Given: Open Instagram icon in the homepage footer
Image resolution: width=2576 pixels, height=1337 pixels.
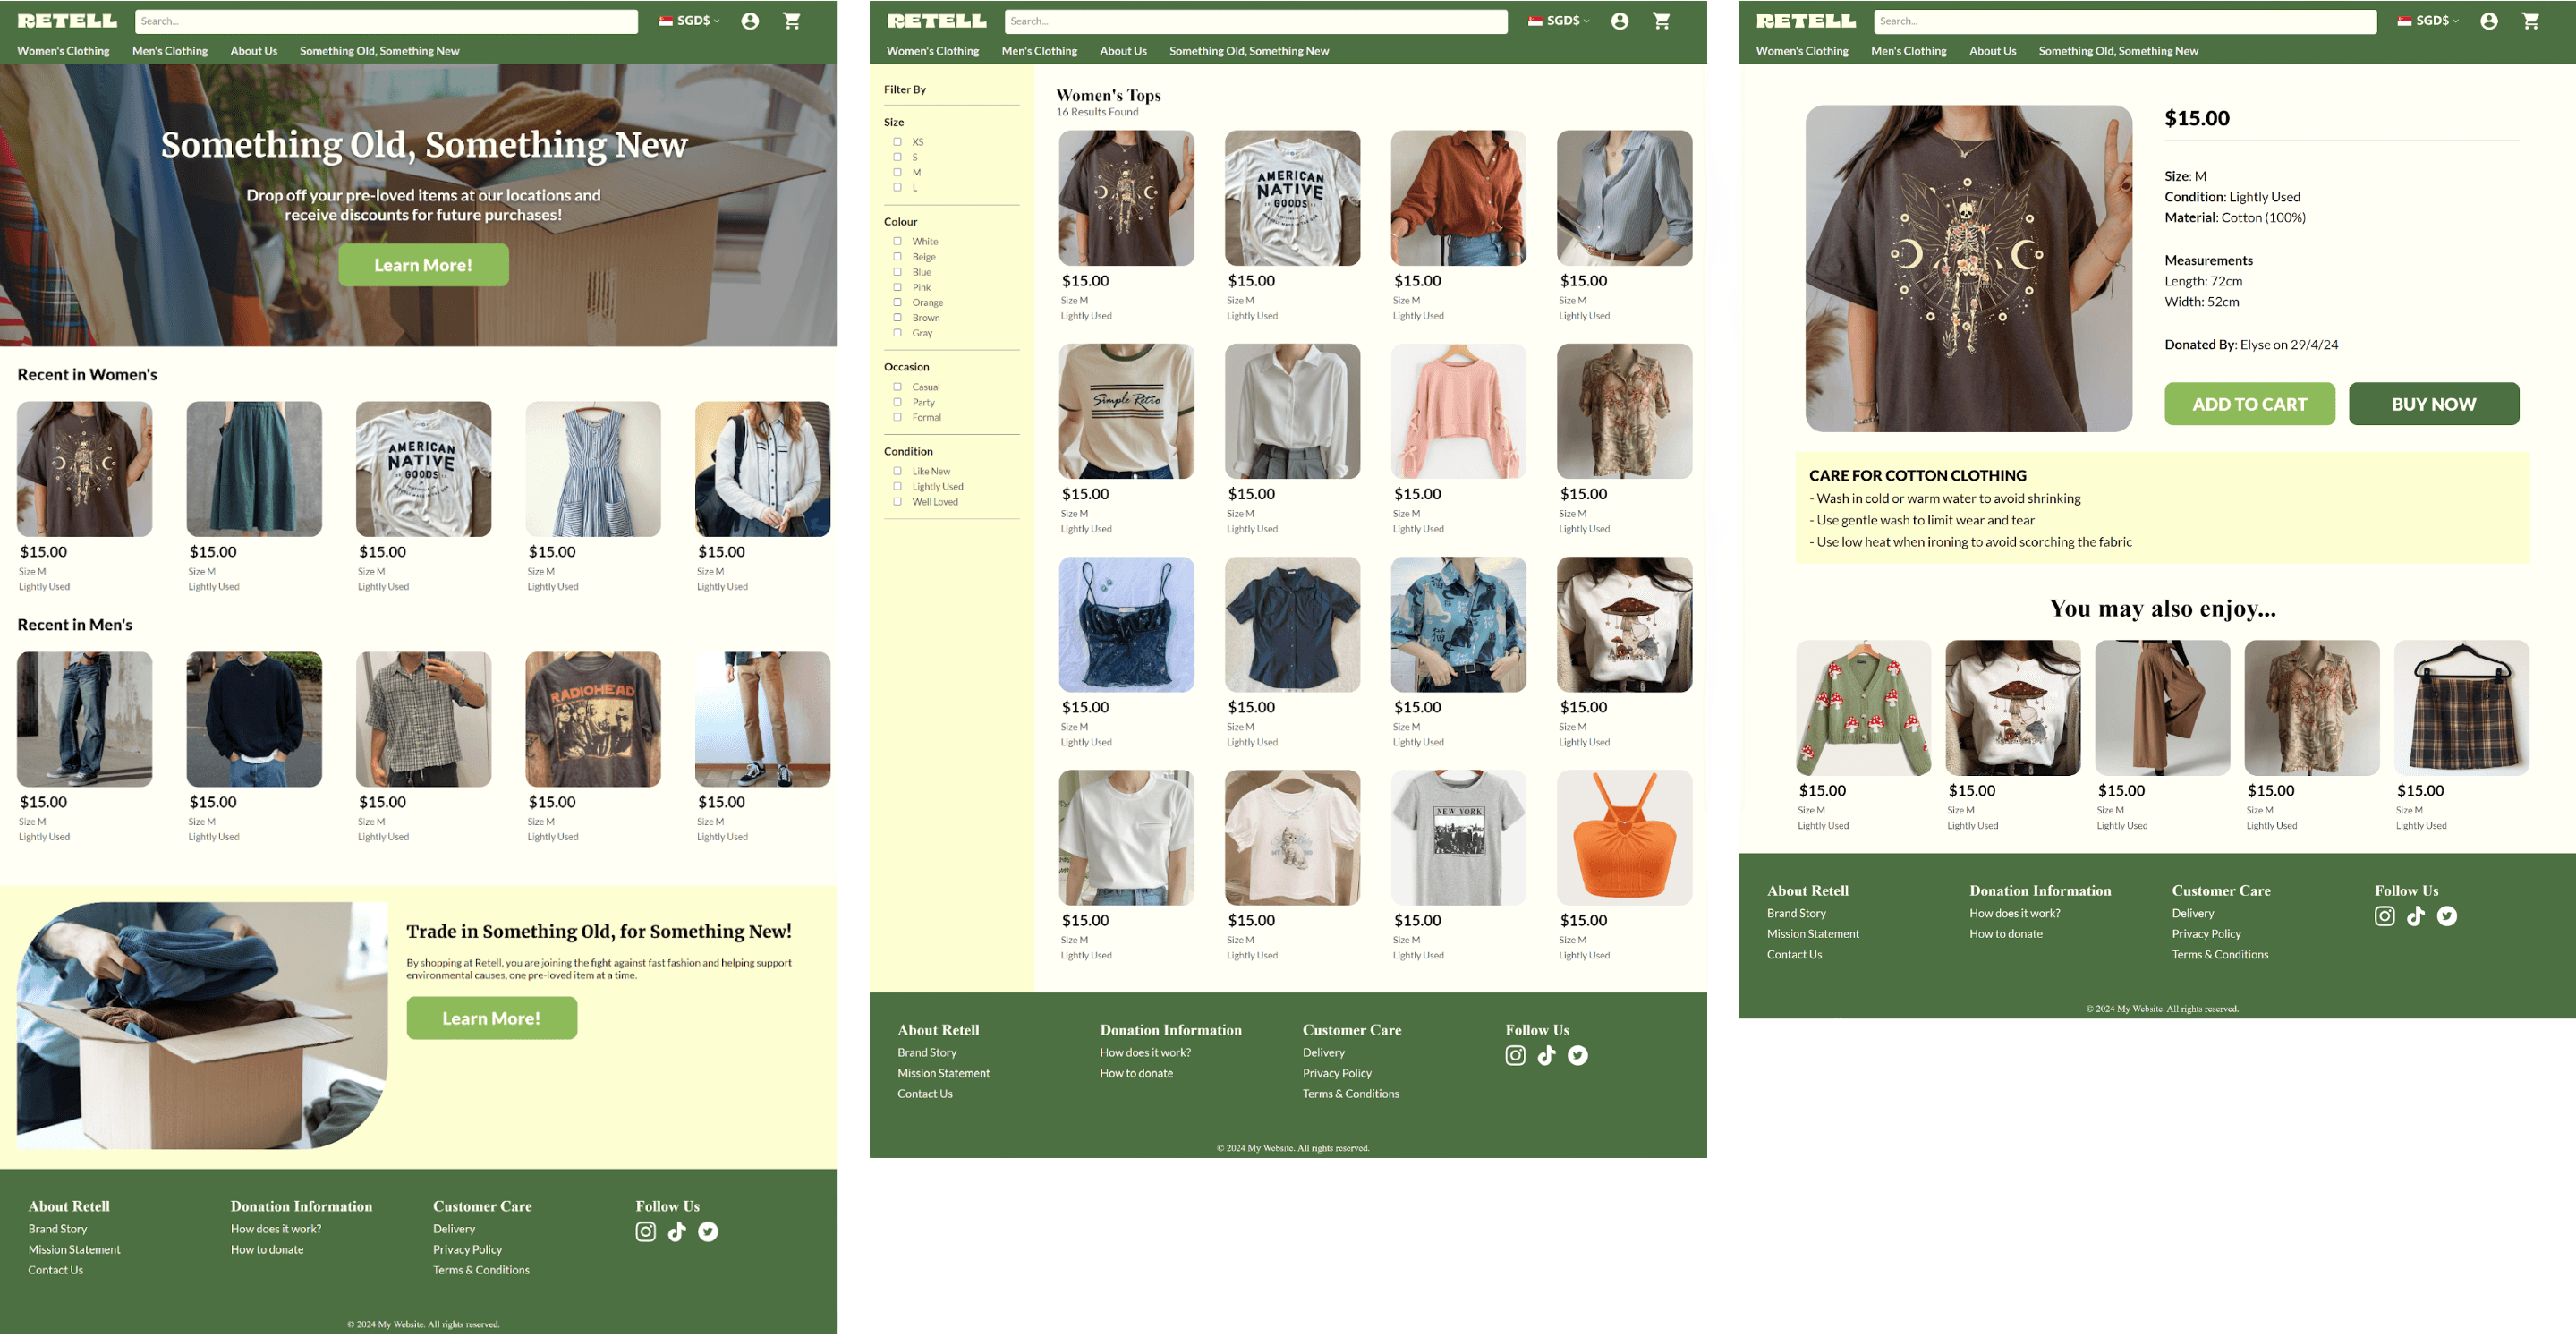Looking at the screenshot, I should pyautogui.click(x=646, y=1232).
